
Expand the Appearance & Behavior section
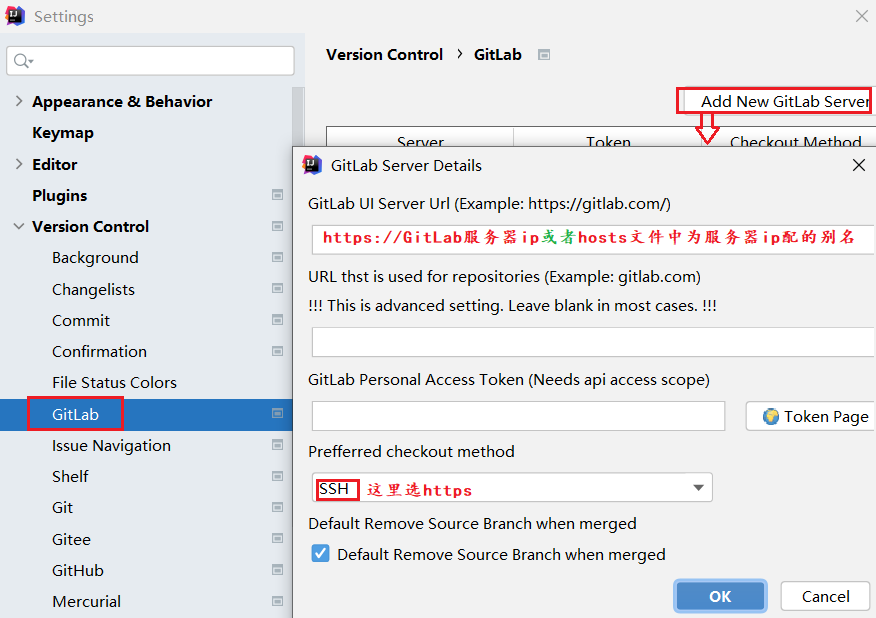click(19, 102)
